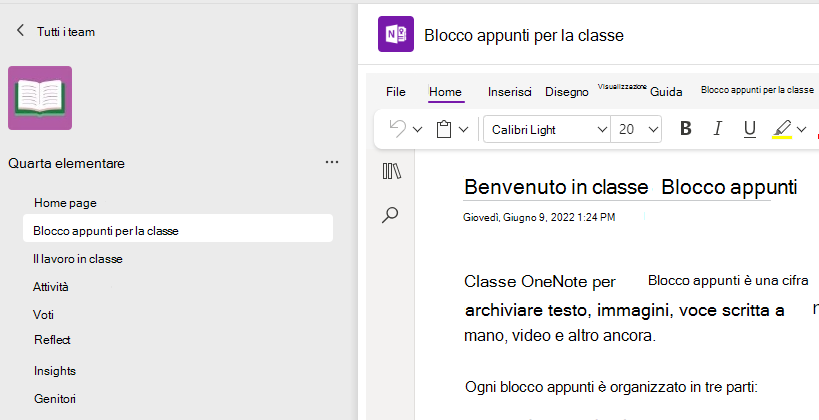Viewport: 819px width, 420px height.
Task: Switch to the Inserisci ribbon tab
Action: pos(509,92)
